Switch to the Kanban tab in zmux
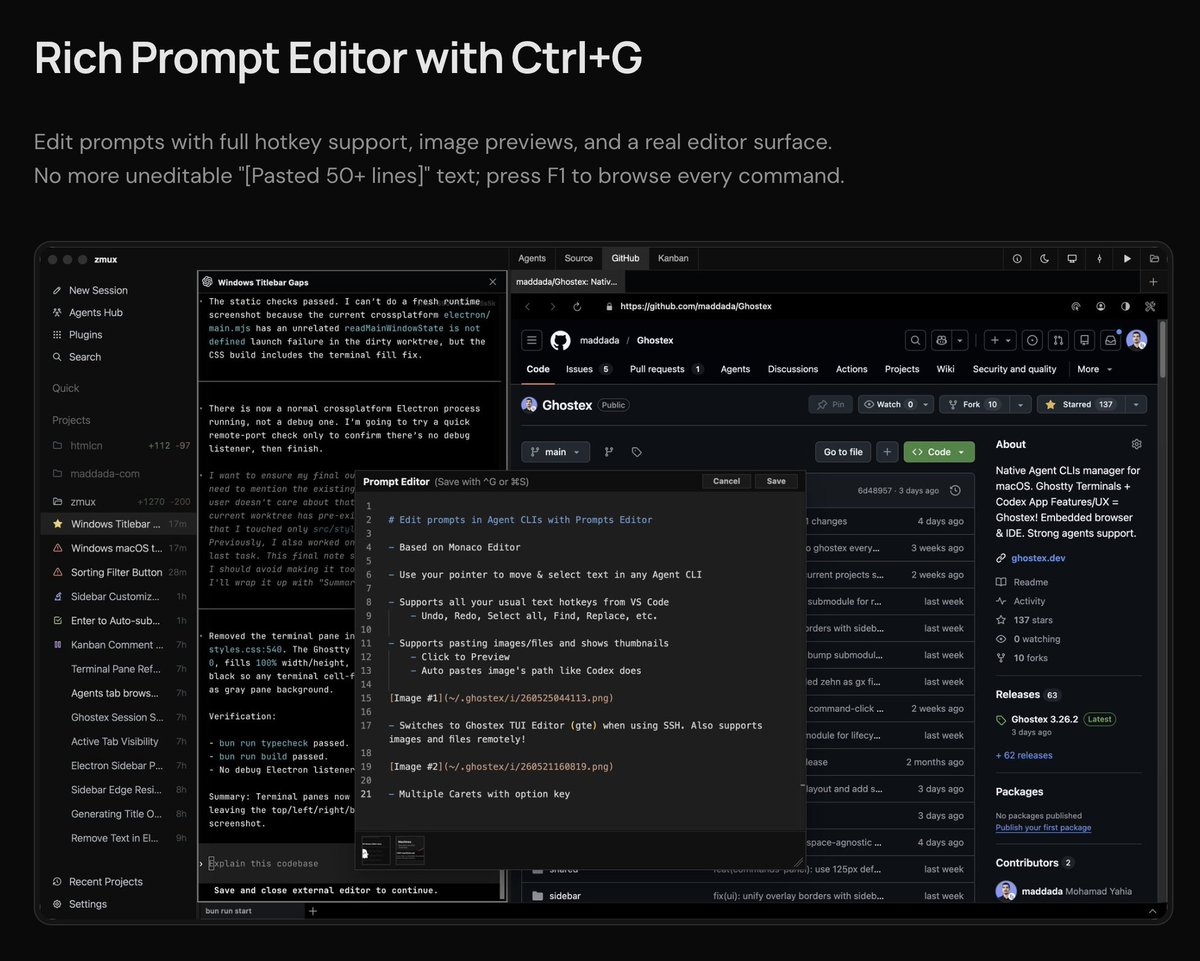 tap(673, 258)
